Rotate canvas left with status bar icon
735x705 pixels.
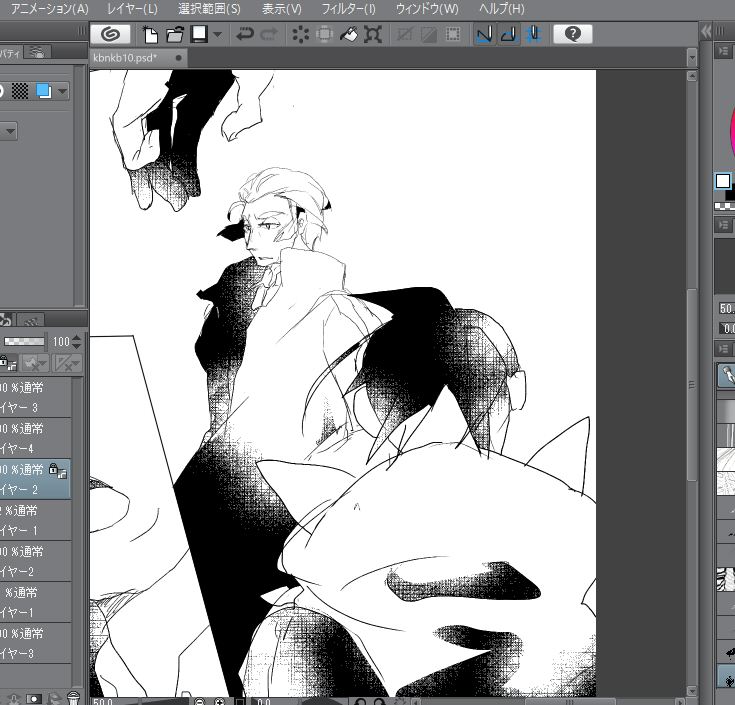[x=360, y=701]
